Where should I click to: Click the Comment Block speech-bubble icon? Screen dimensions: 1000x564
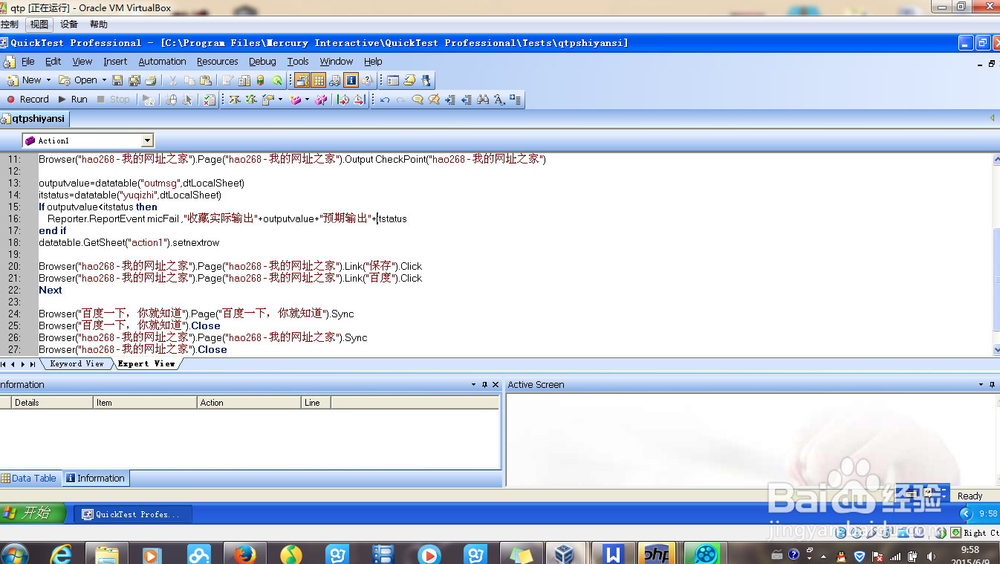pyautogui.click(x=418, y=100)
